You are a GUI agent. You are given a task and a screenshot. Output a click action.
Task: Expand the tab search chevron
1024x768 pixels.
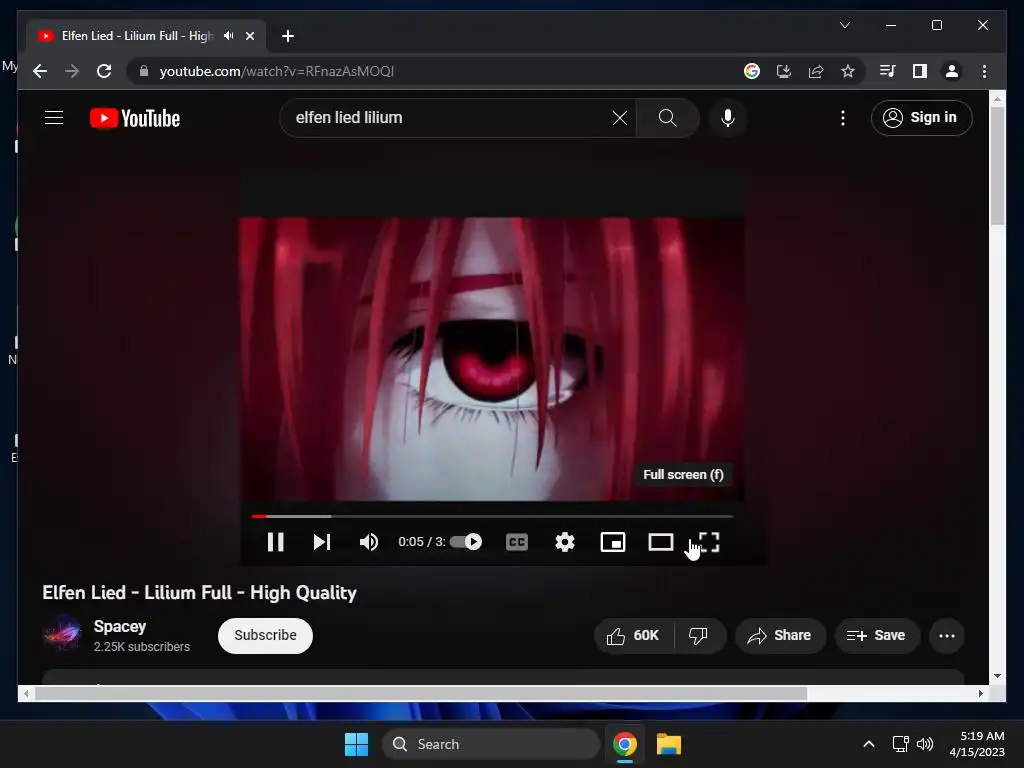coord(844,25)
